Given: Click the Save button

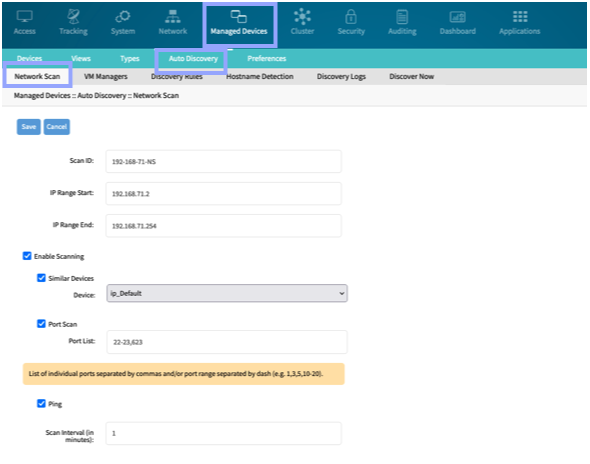Looking at the screenshot, I should (x=29, y=127).
